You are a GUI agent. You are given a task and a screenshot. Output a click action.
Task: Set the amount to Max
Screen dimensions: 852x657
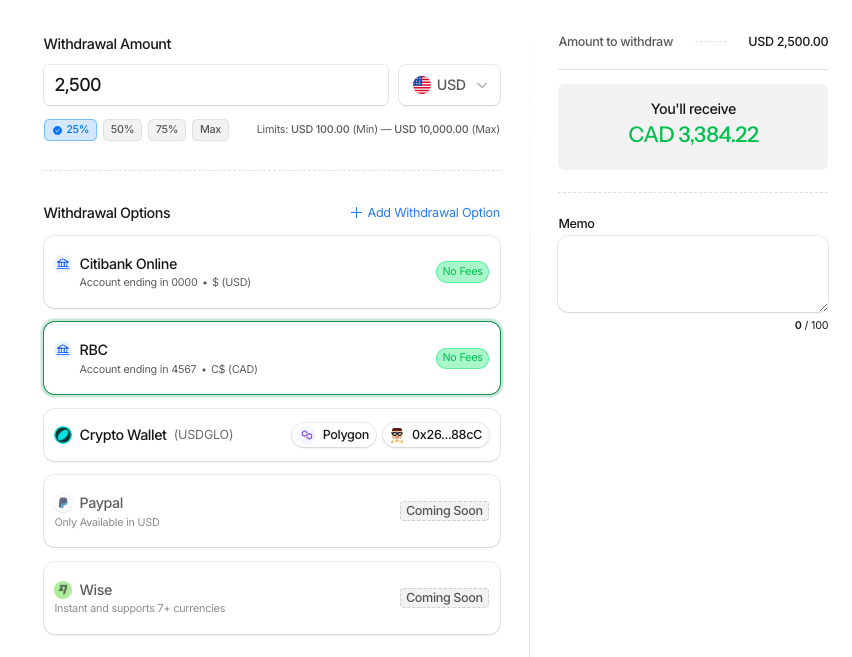click(x=210, y=130)
